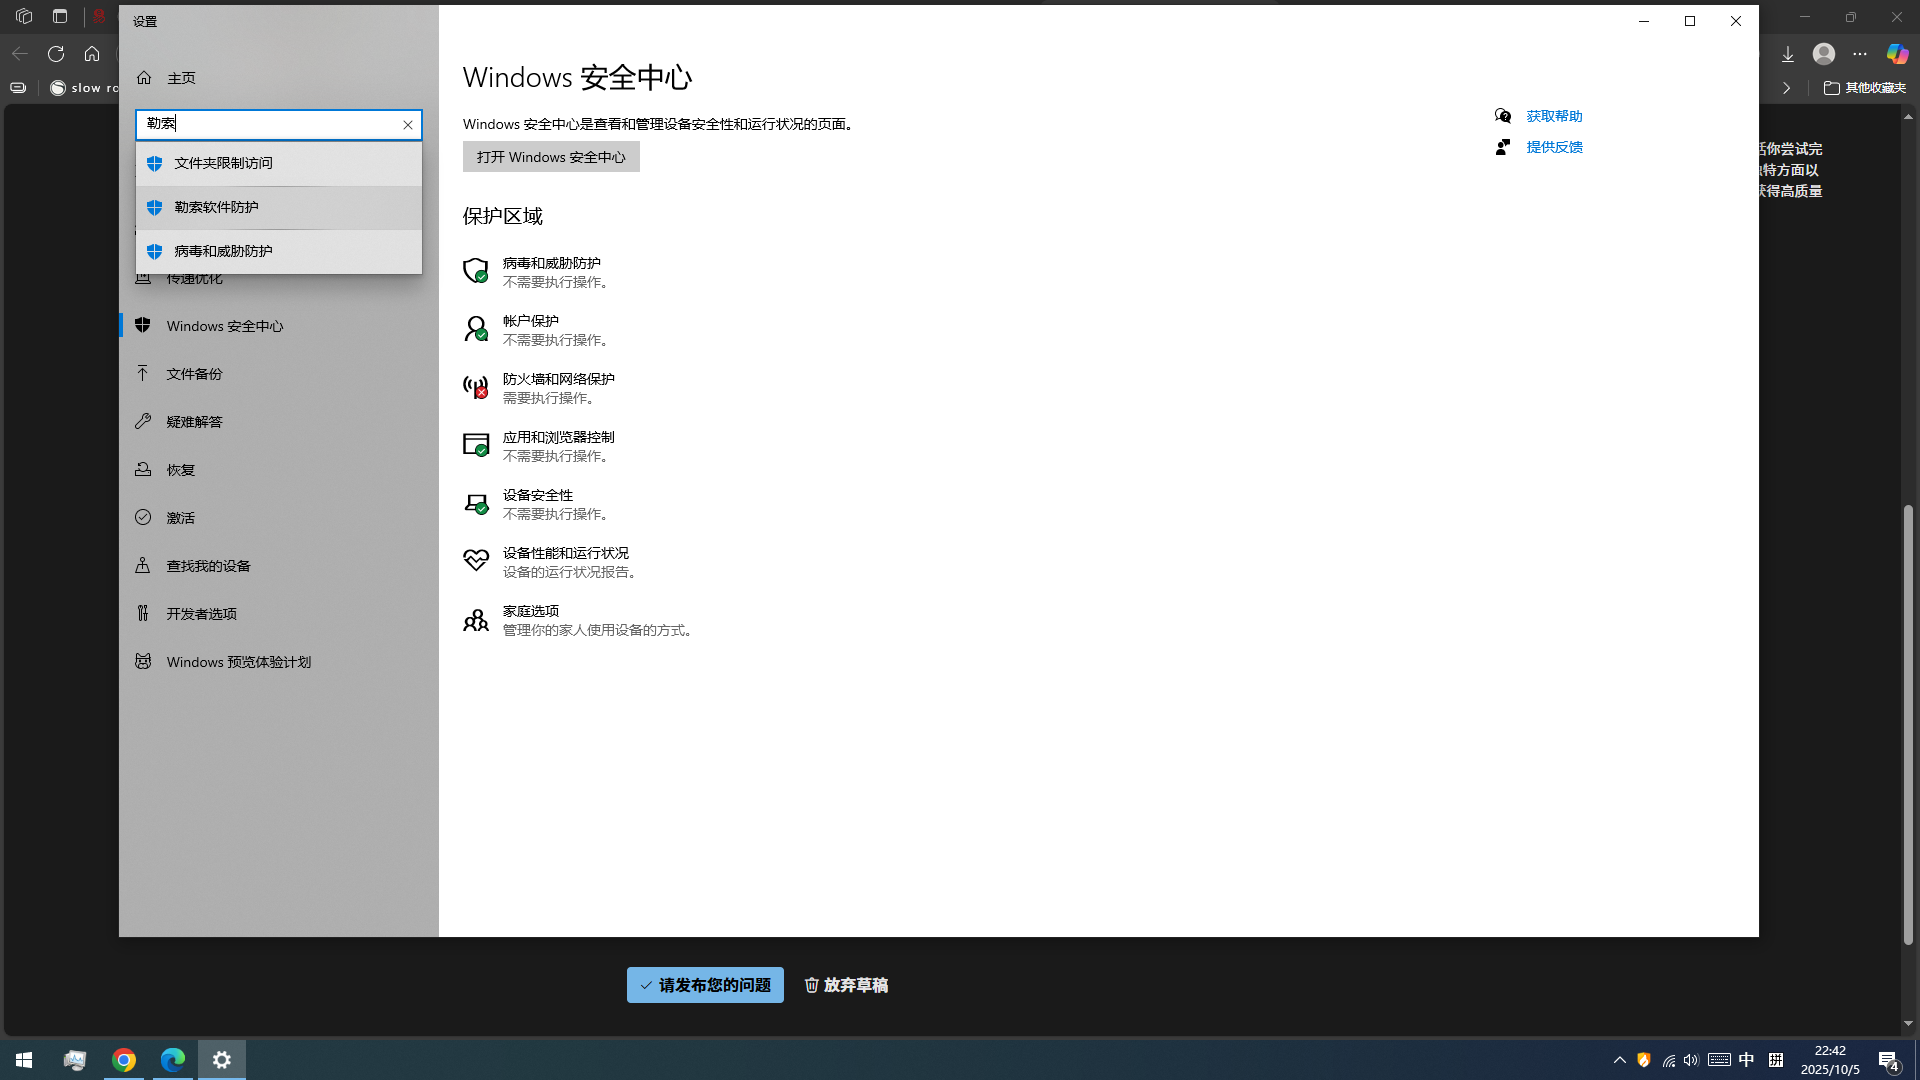Click the family options people icon
This screenshot has height=1080, width=1920.
pyautogui.click(x=475, y=620)
